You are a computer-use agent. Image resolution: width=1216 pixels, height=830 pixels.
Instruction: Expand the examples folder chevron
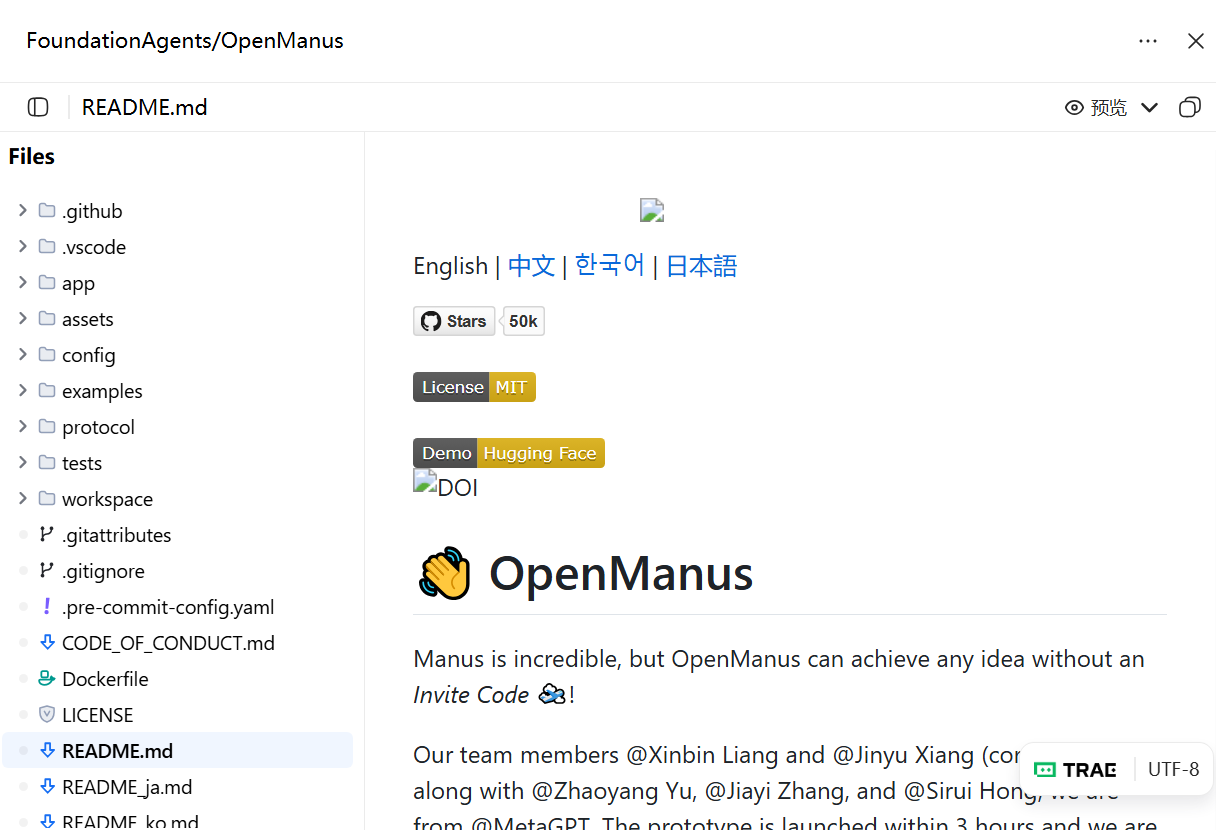[23, 391]
